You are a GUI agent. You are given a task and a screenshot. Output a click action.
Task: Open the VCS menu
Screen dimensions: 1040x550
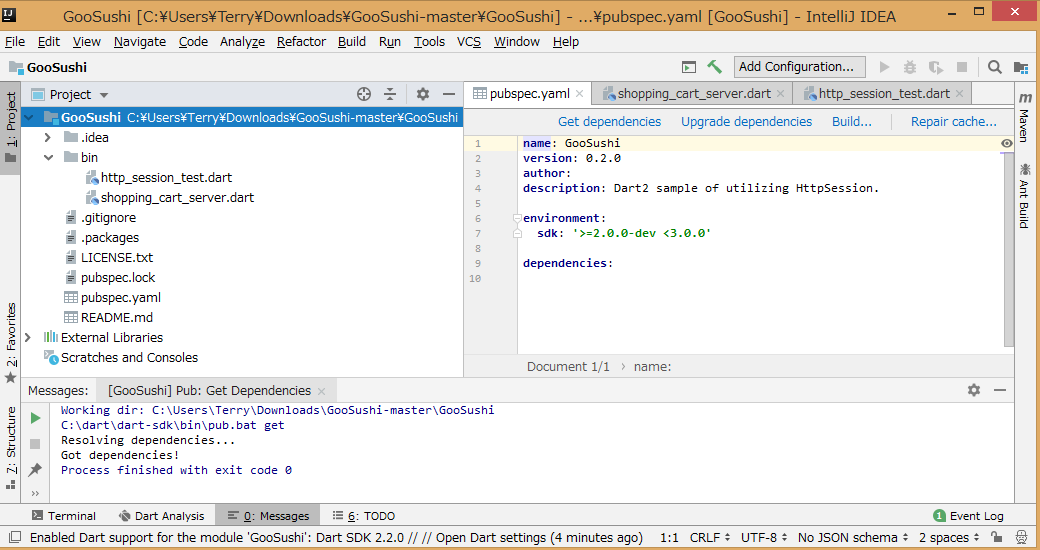point(469,41)
